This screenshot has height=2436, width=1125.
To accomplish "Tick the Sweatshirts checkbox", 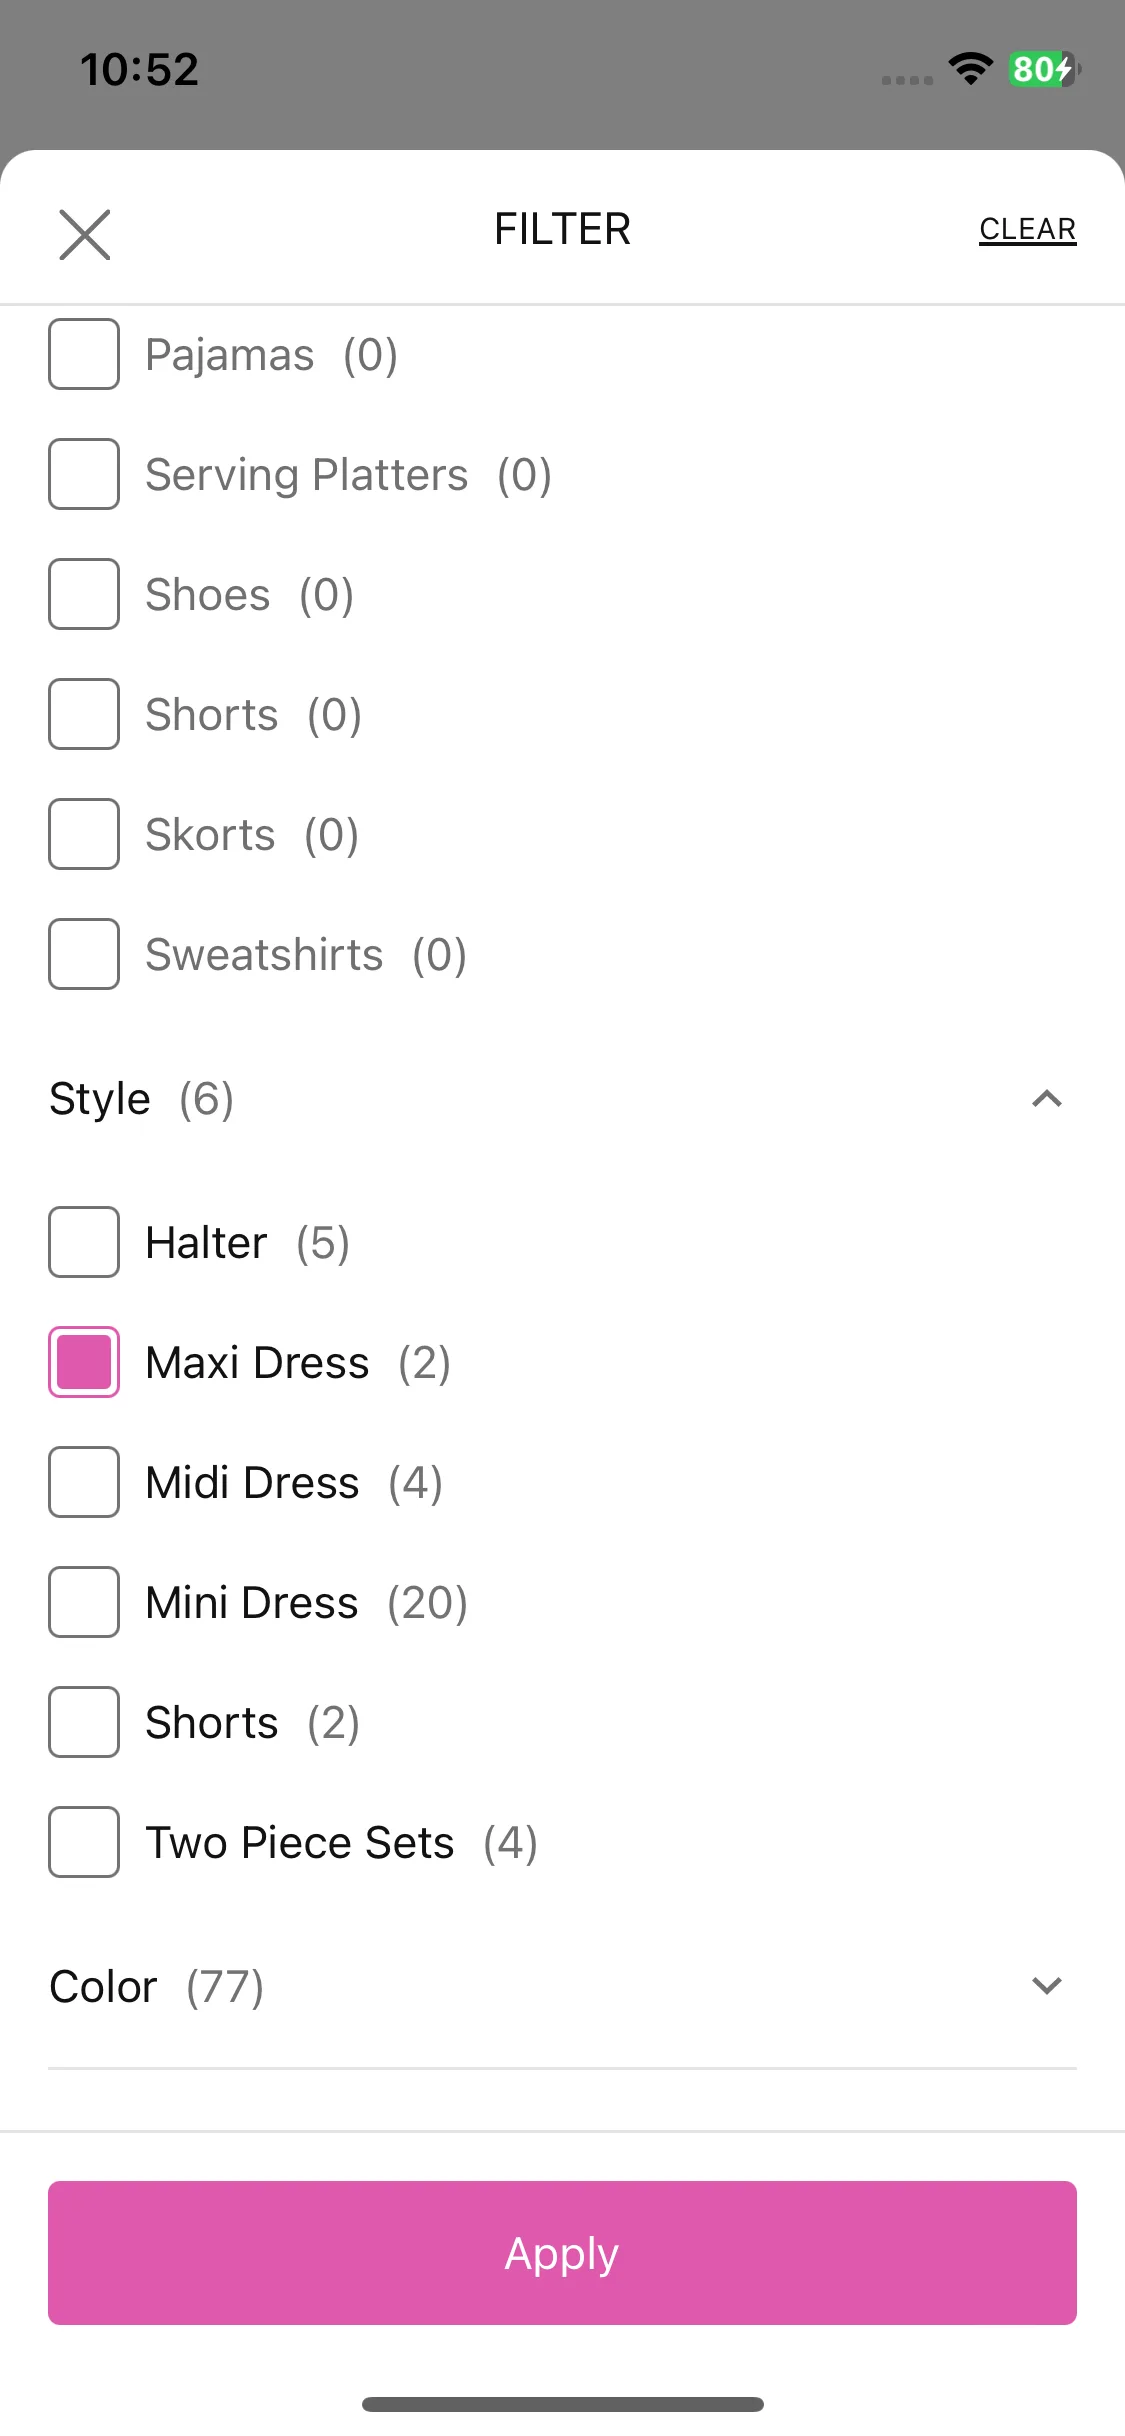I will [84, 954].
